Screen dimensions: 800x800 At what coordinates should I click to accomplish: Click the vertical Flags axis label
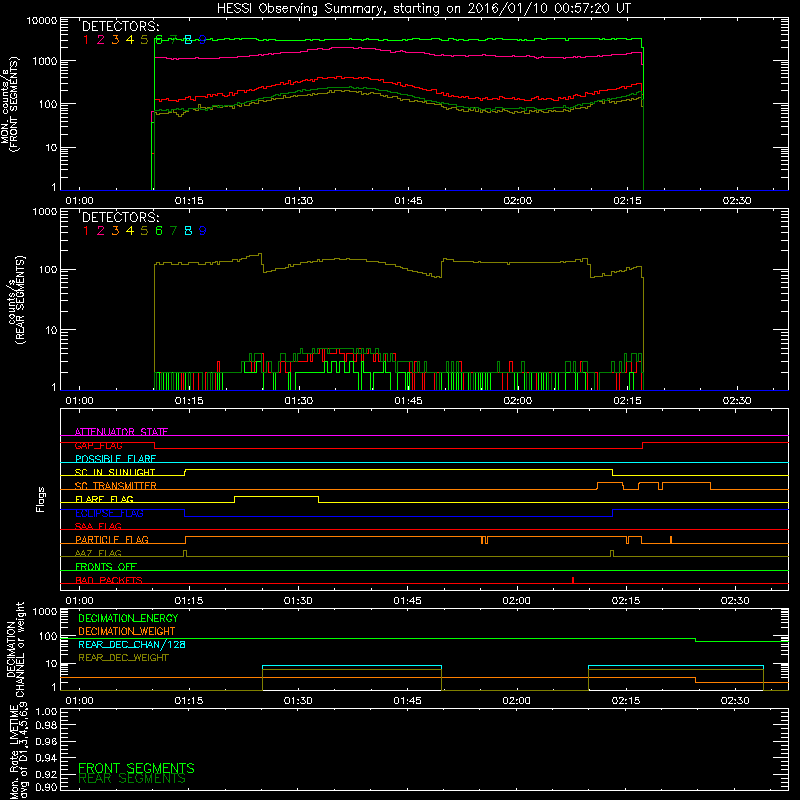point(41,499)
